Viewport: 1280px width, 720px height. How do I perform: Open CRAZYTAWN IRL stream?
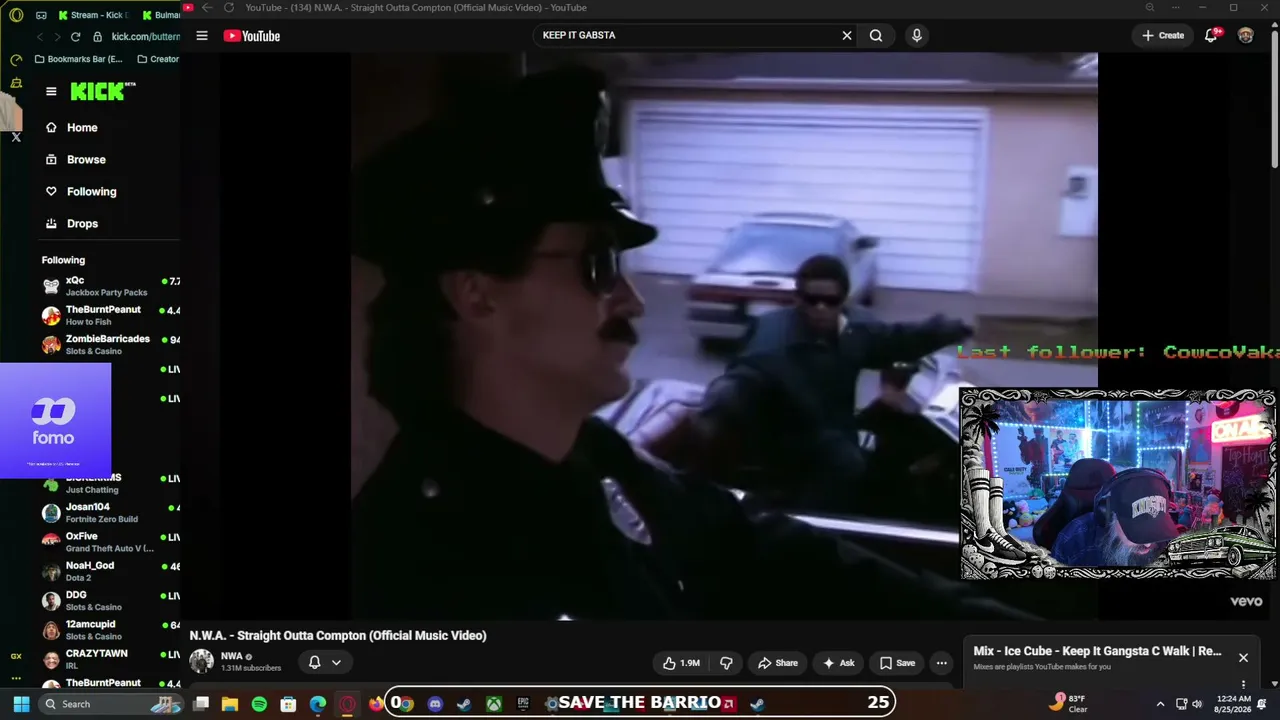pos(110,659)
